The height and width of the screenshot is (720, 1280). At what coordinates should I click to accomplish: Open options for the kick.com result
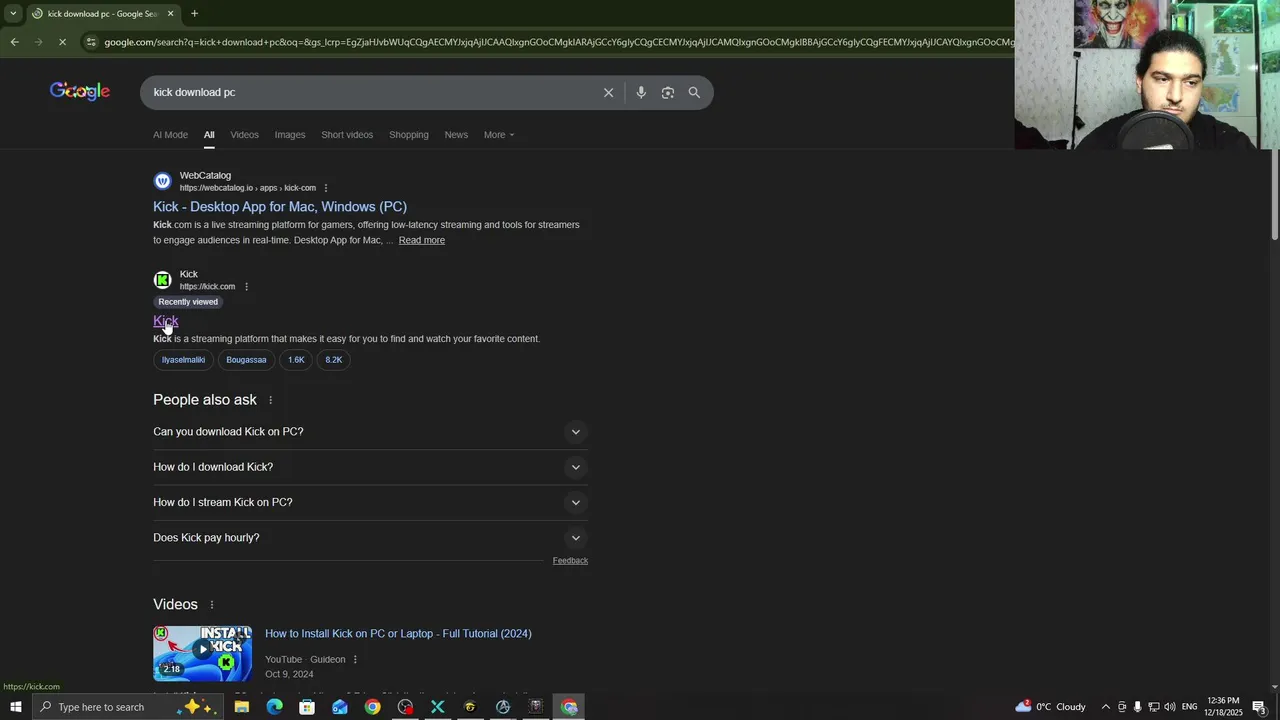coord(246,287)
